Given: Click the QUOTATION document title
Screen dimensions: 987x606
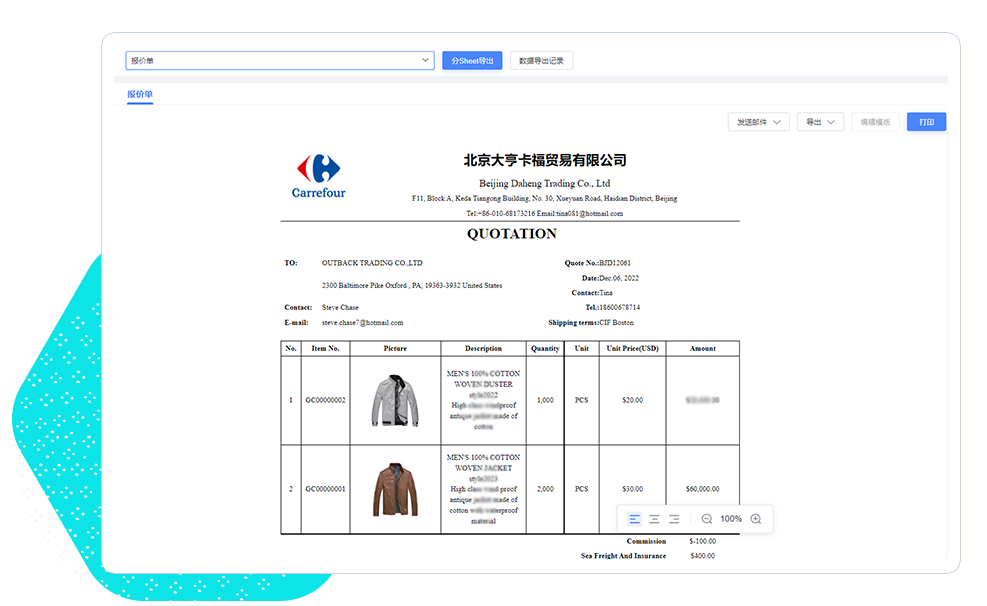Looking at the screenshot, I should (511, 234).
